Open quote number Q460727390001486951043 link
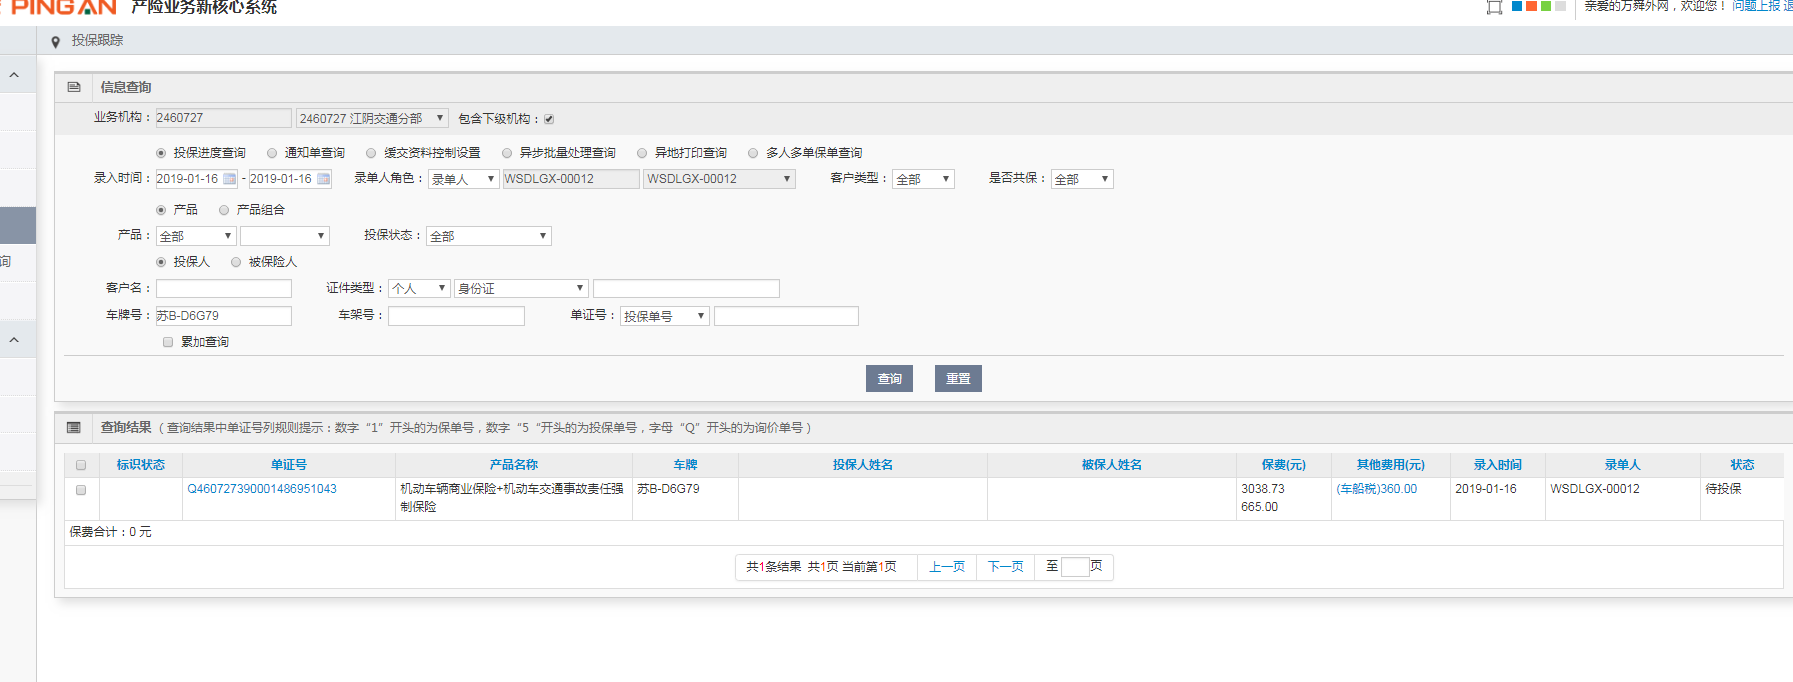1793x682 pixels. (x=262, y=489)
